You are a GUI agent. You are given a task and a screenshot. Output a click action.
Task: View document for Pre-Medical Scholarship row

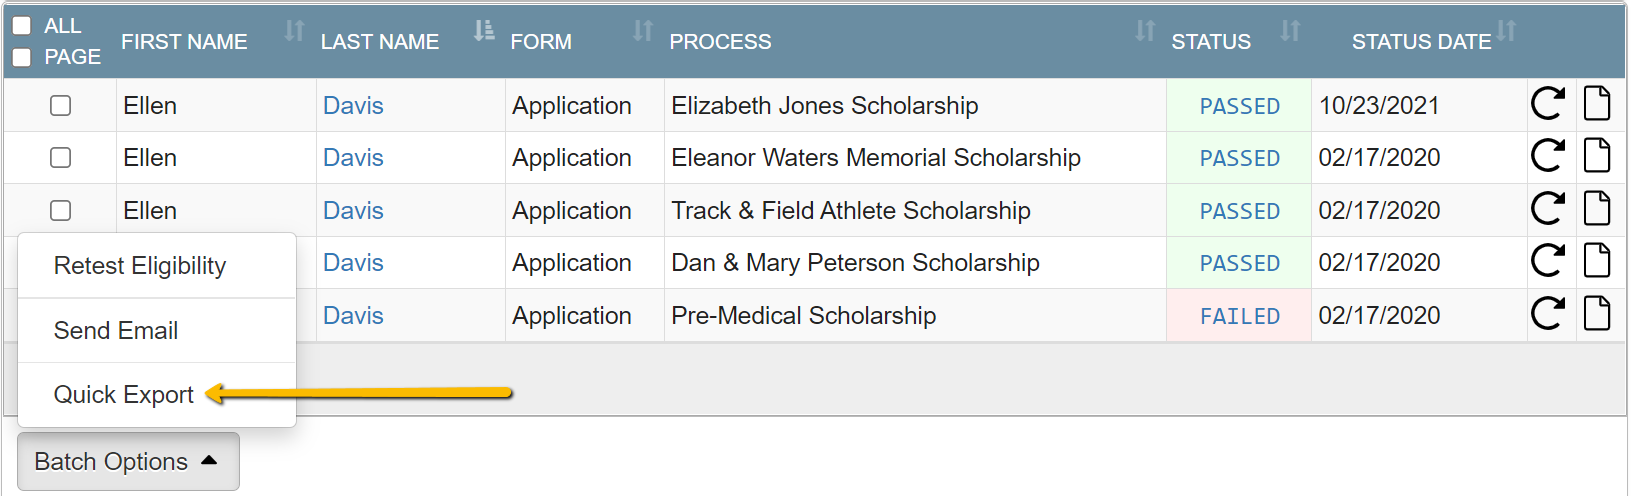point(1597,313)
